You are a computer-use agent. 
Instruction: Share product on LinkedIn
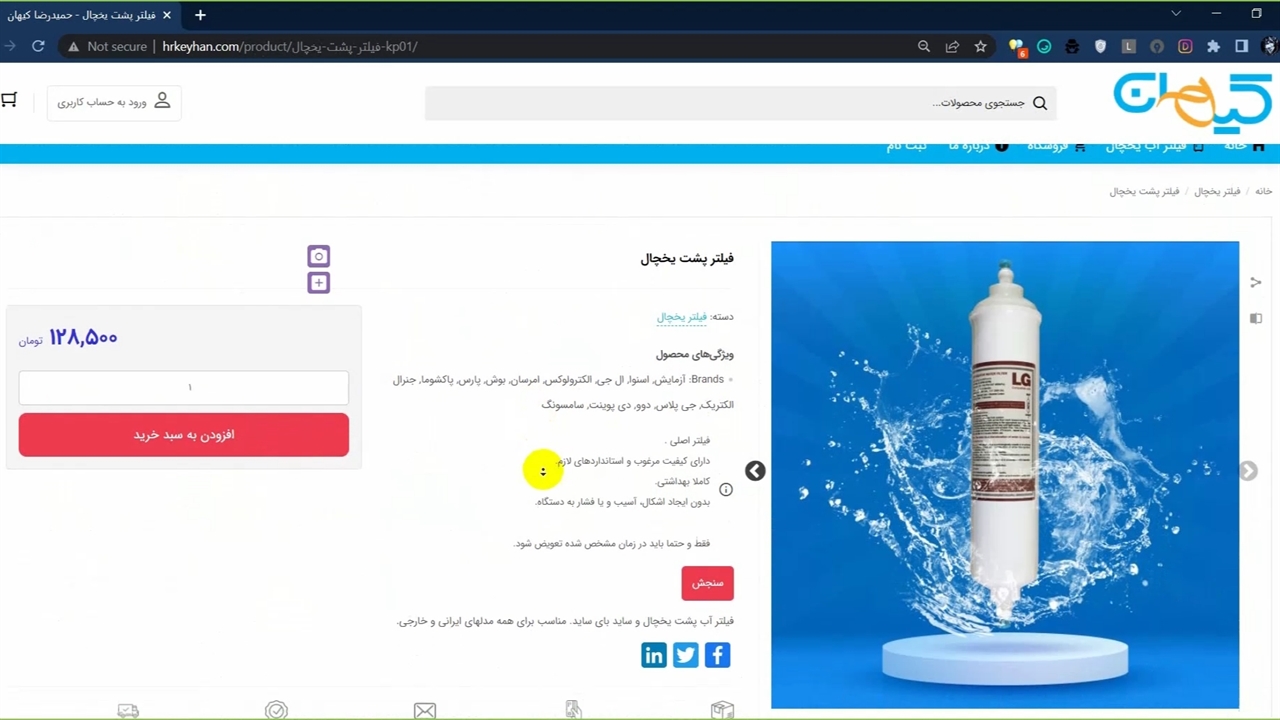[x=654, y=655]
